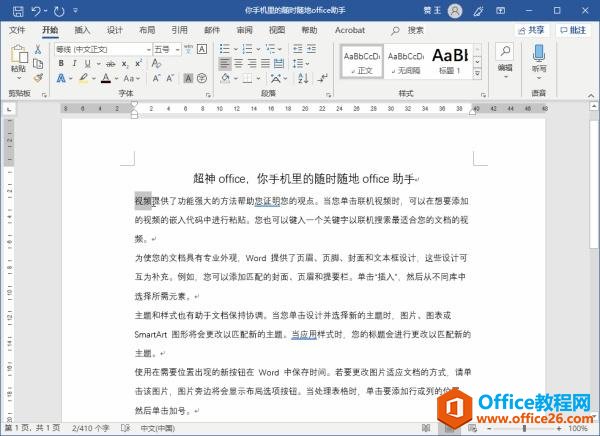Viewport: 600px width, 436px height.
Task: Click the enclosed character icon
Action: (202, 78)
